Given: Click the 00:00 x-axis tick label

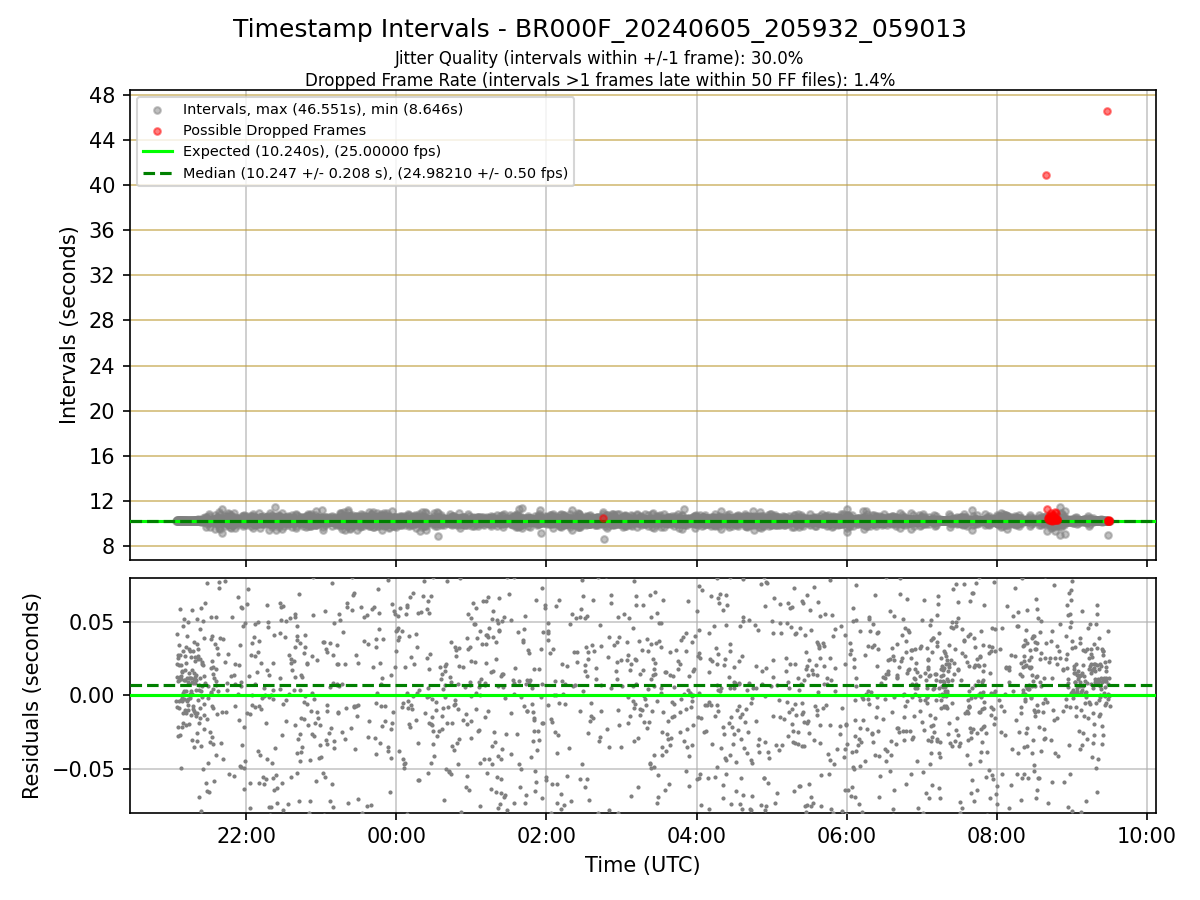Looking at the screenshot, I should point(396,835).
